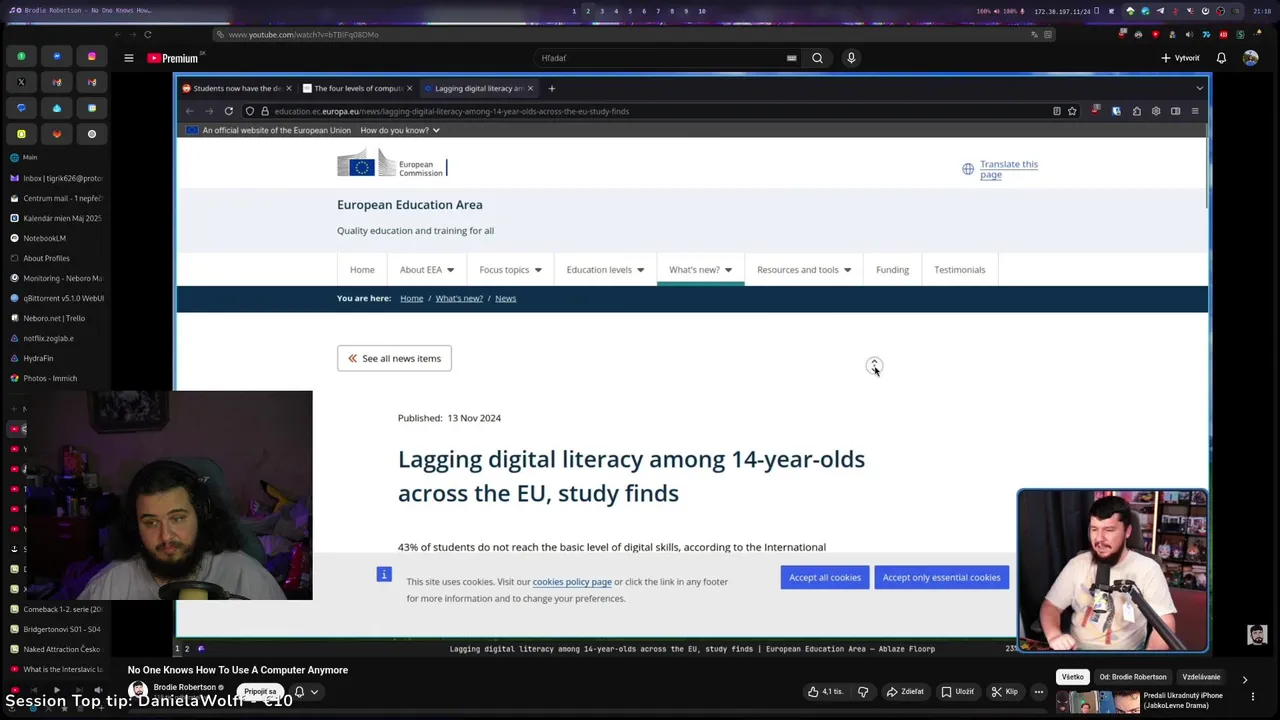Click the YouTube search magnifier button
The height and width of the screenshot is (720, 1280).
(817, 58)
